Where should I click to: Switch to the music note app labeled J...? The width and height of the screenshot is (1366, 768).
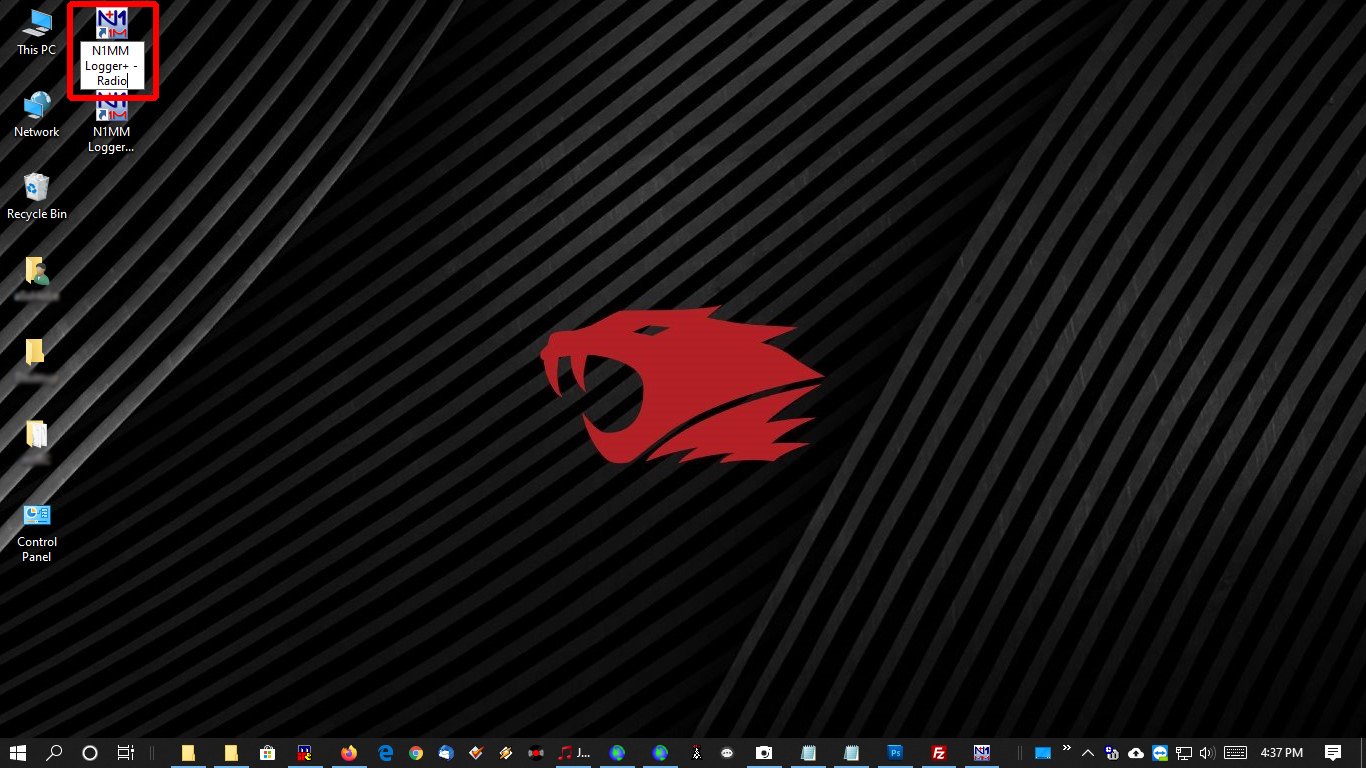pos(574,753)
